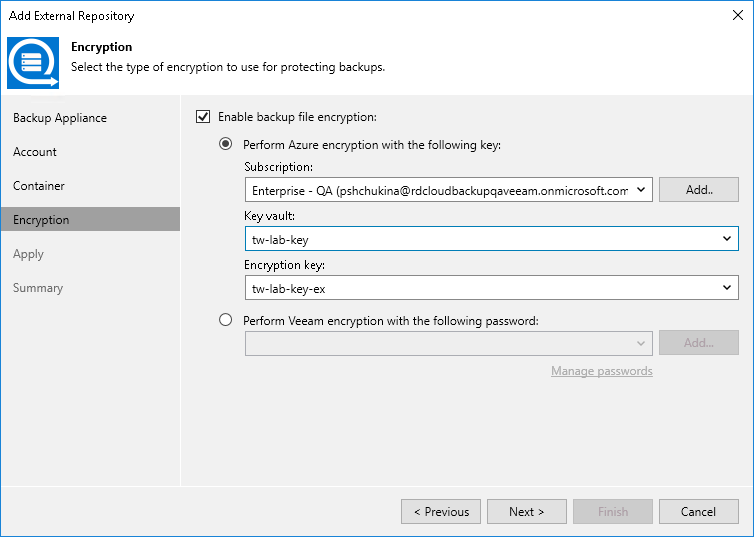Click the external repository wizard icon
Viewport: 754px width, 537px height.
(33, 63)
